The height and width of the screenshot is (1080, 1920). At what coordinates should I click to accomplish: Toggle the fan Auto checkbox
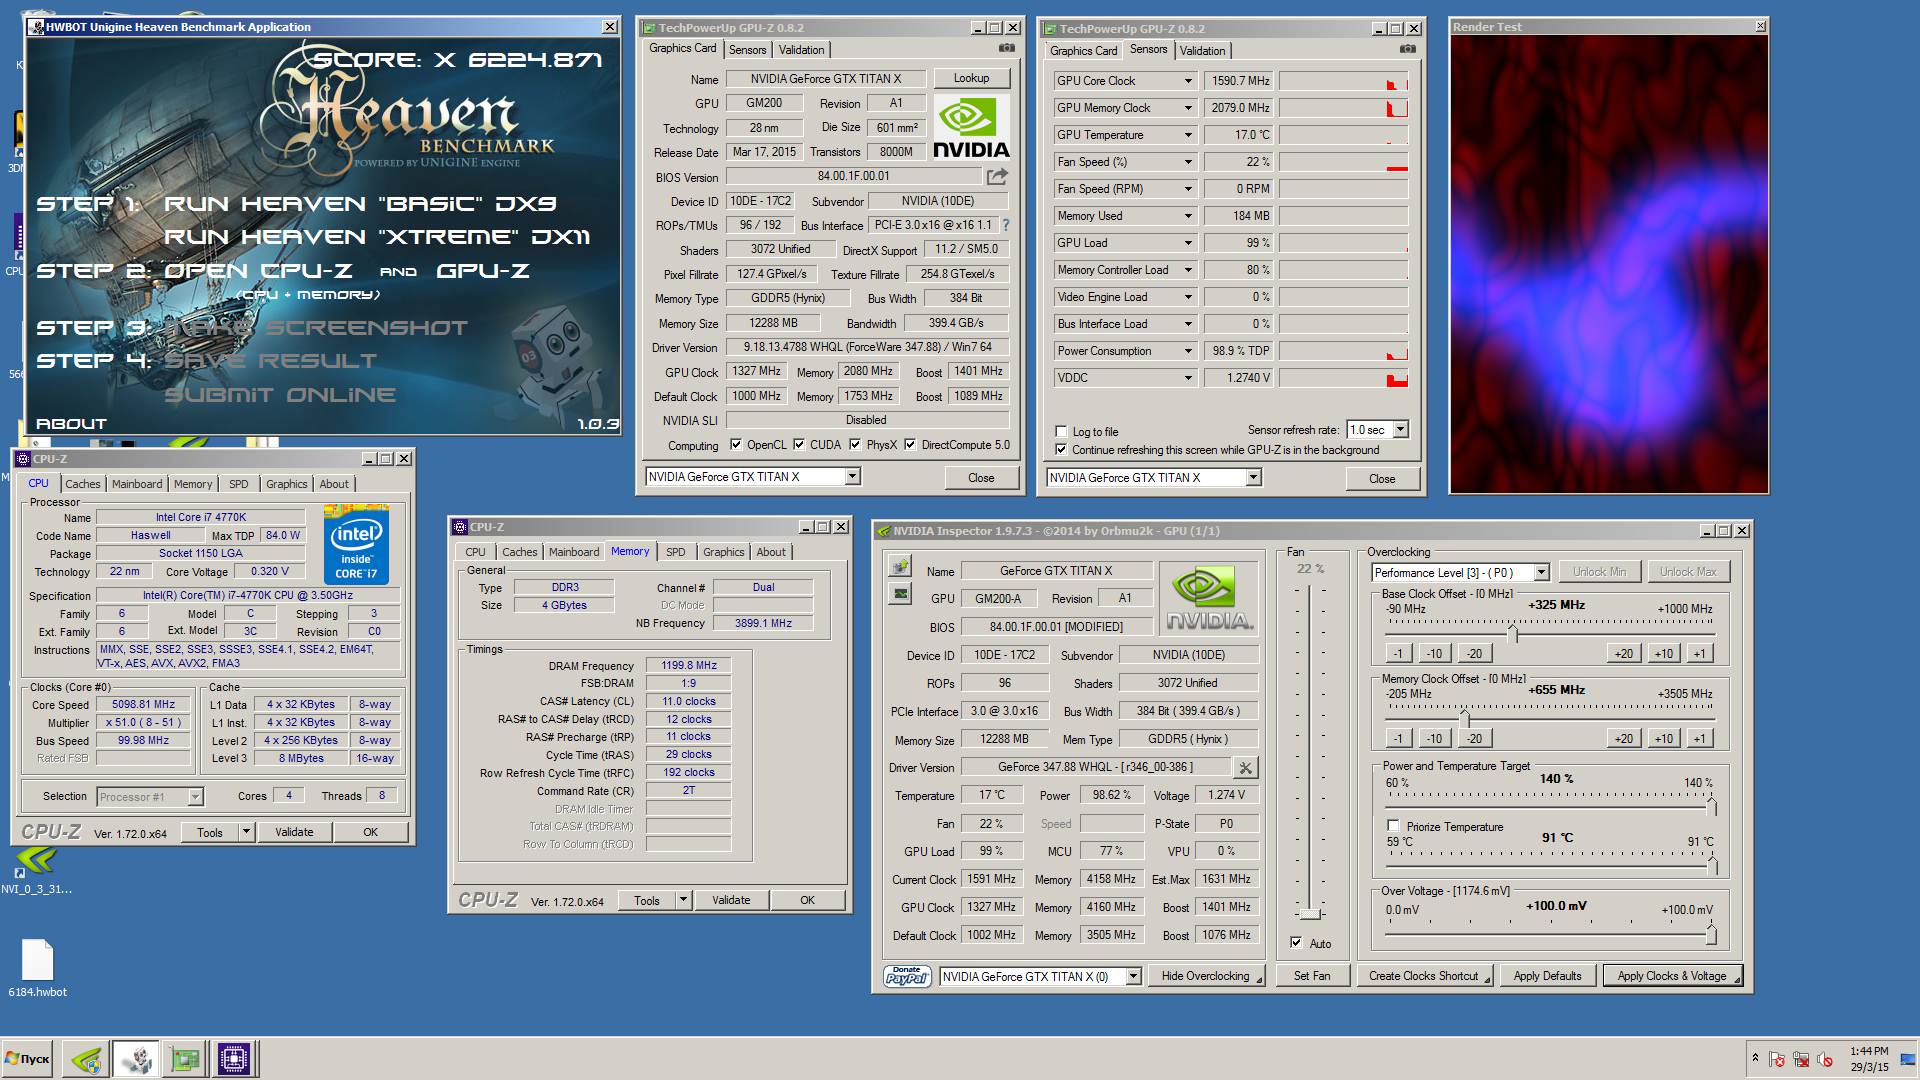(1296, 943)
